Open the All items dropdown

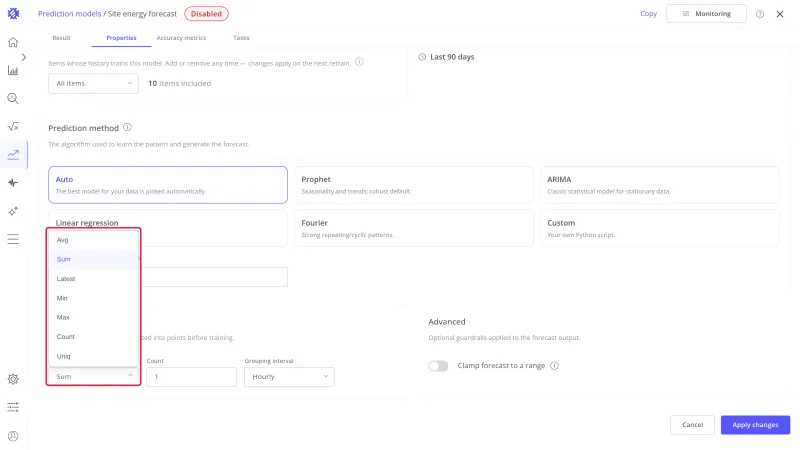[x=93, y=84]
